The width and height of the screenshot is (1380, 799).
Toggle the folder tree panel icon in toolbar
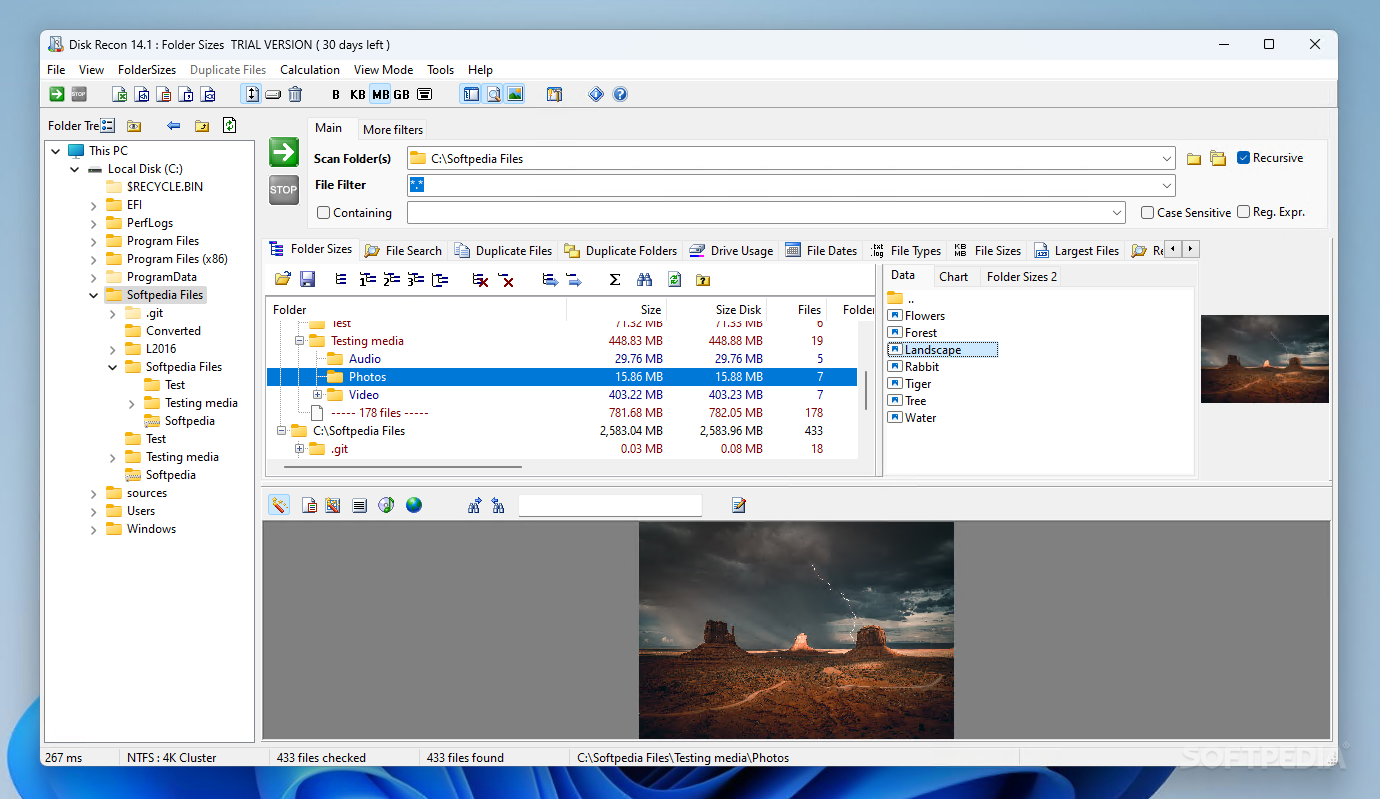point(471,94)
